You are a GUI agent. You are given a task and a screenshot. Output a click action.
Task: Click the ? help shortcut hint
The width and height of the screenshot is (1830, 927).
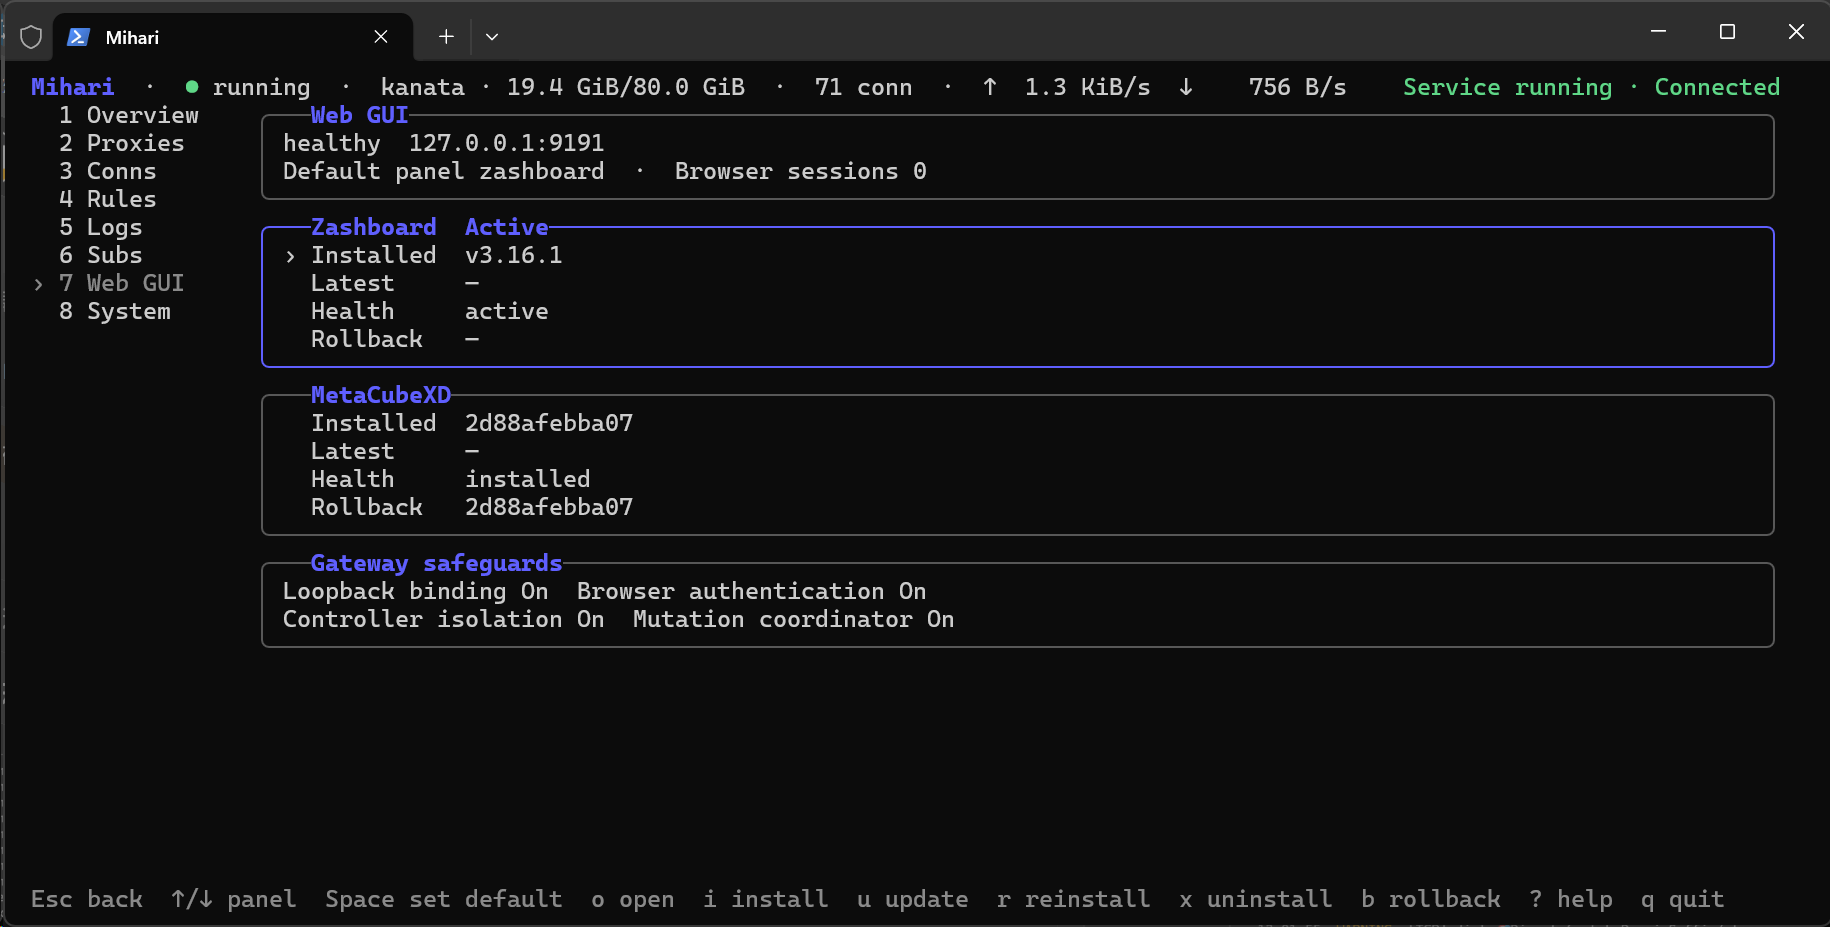1571,899
